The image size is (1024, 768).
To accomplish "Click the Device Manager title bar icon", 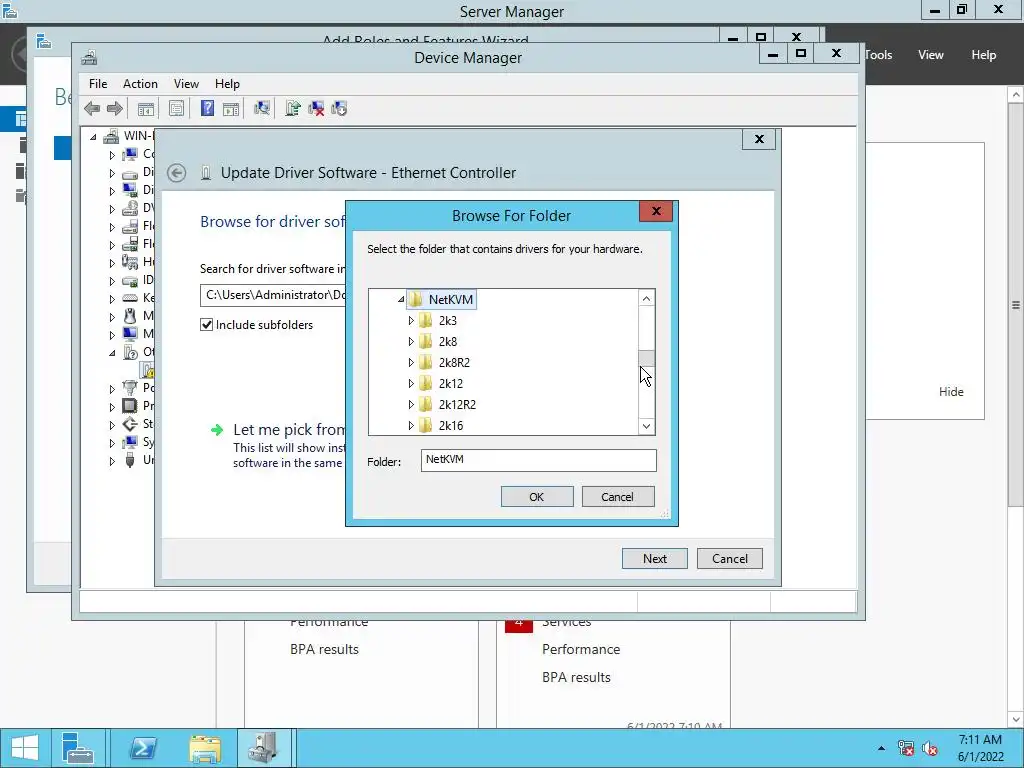I will coord(89,58).
